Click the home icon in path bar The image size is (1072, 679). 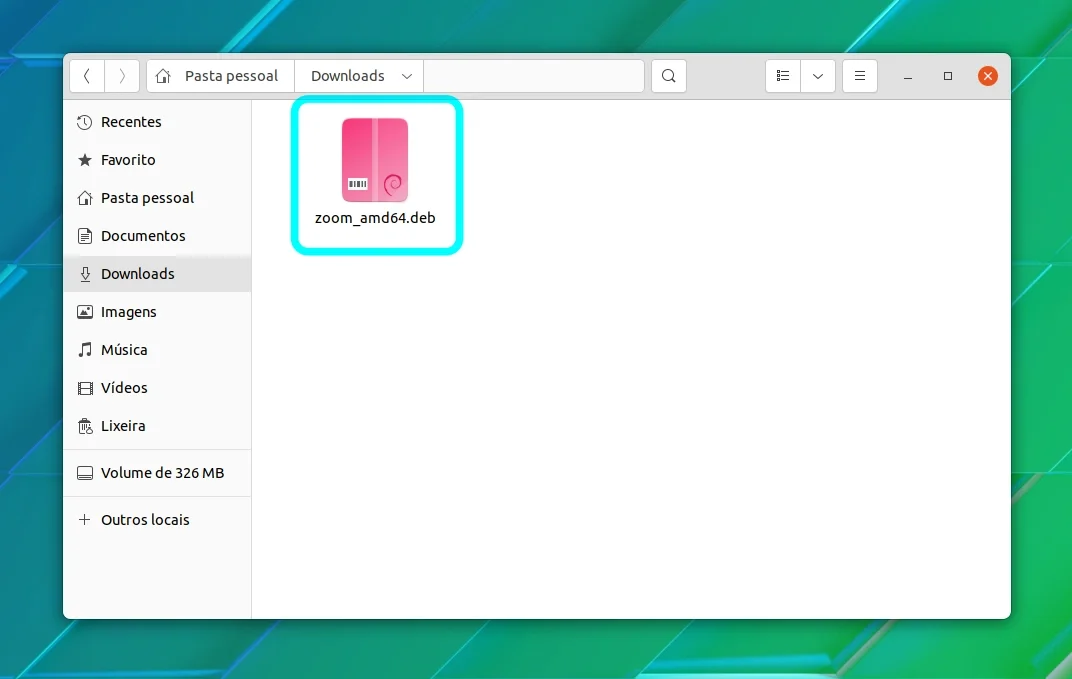pyautogui.click(x=163, y=76)
